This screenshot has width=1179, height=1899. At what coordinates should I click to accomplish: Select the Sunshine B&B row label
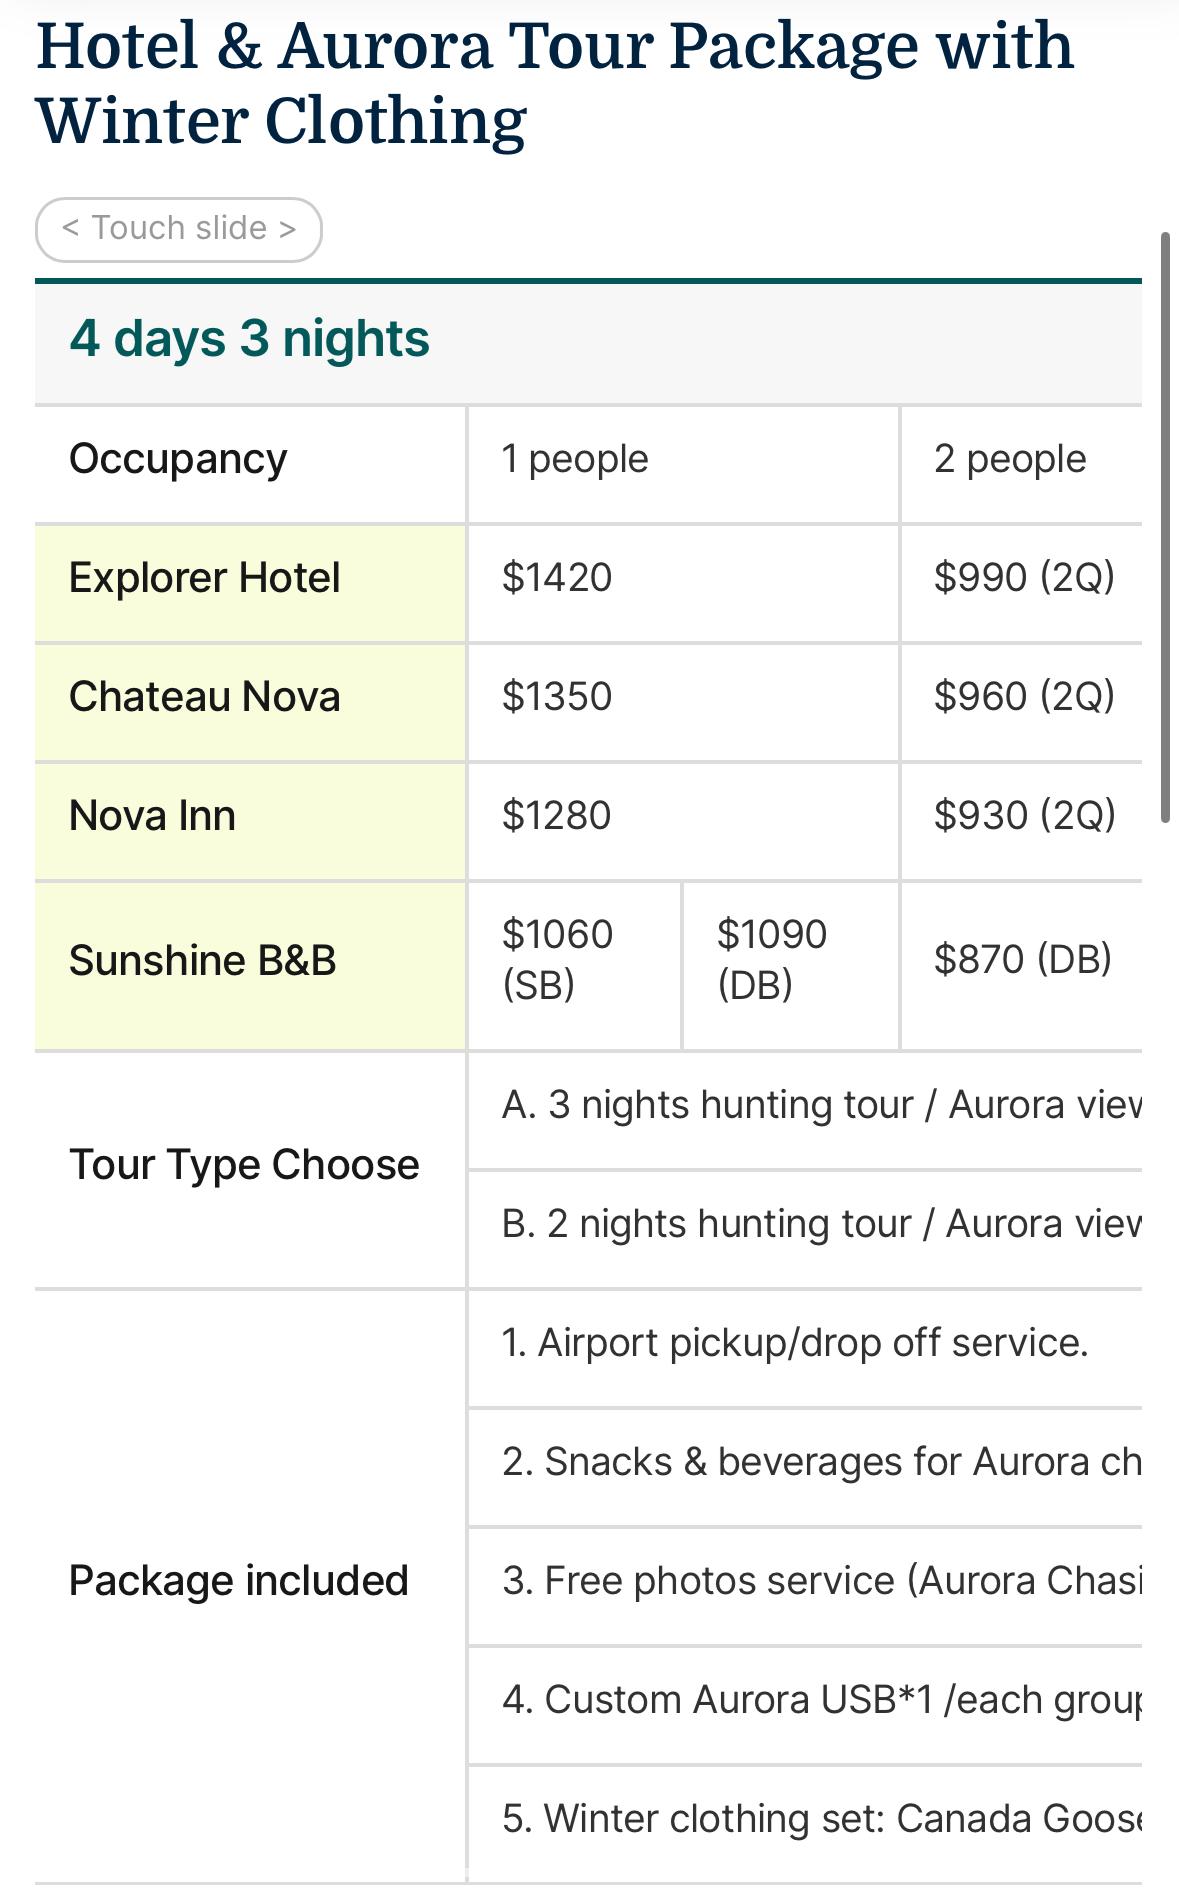point(203,961)
